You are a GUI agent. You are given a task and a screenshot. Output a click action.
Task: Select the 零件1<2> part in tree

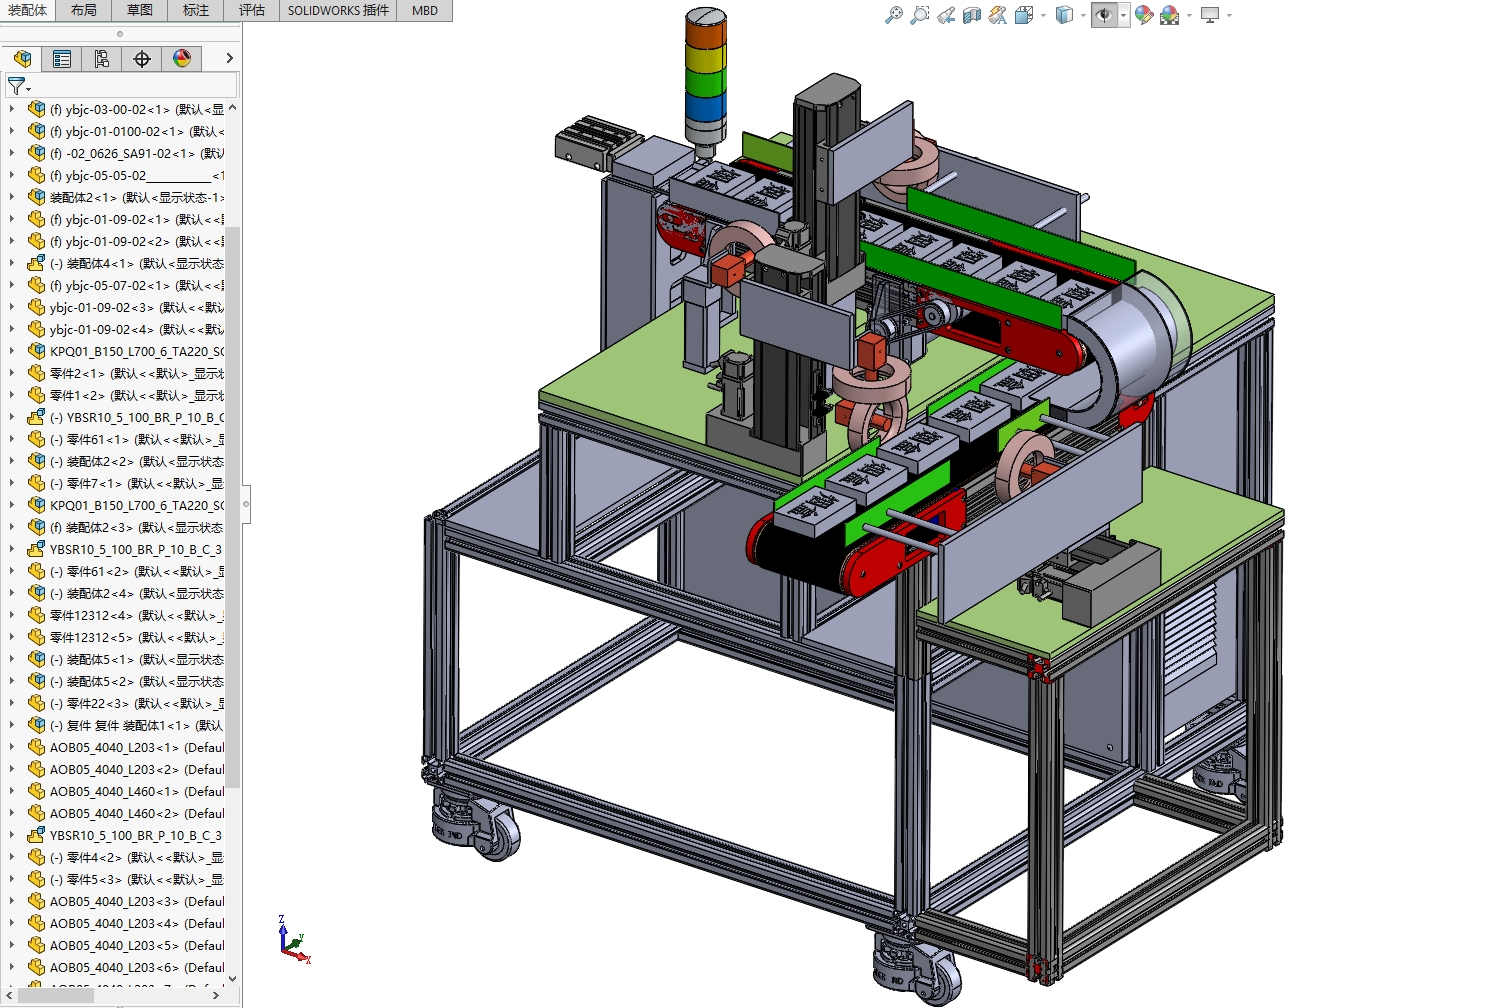(126, 395)
